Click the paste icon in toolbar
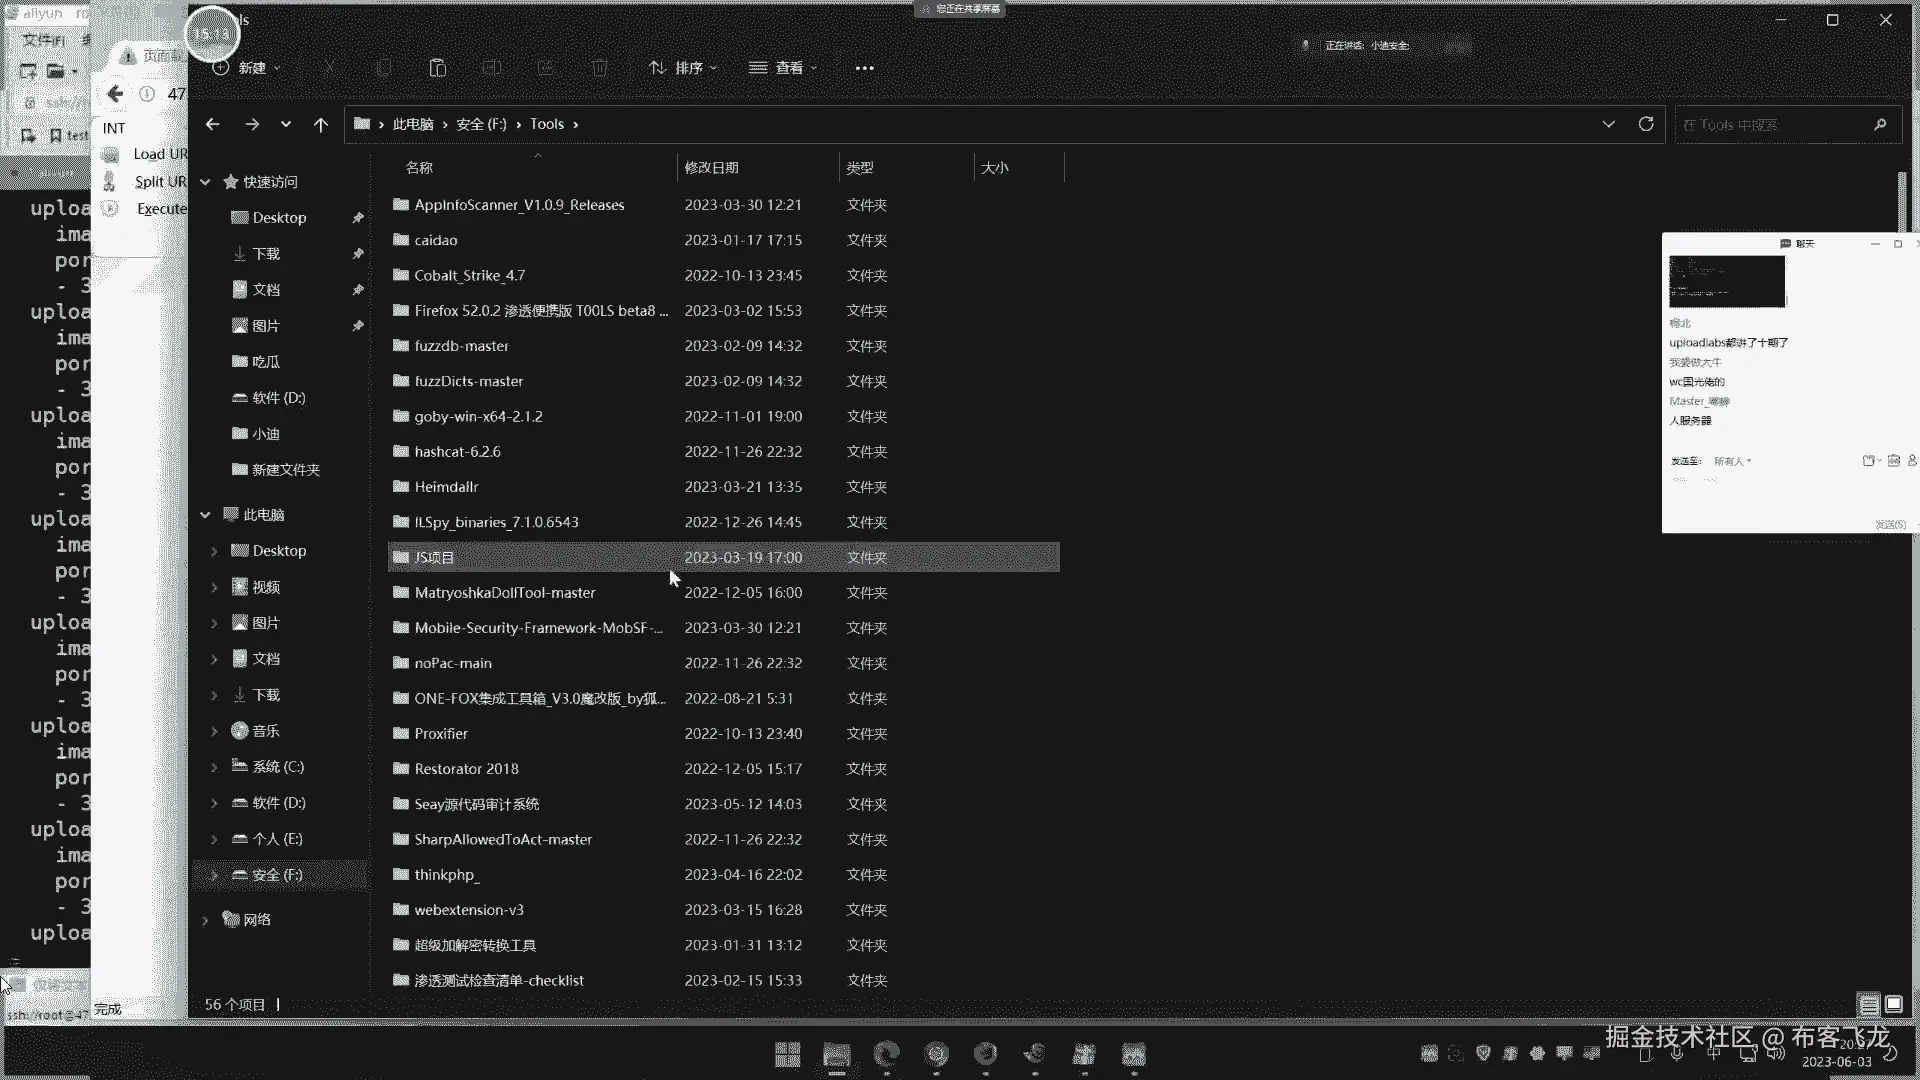 tap(437, 68)
